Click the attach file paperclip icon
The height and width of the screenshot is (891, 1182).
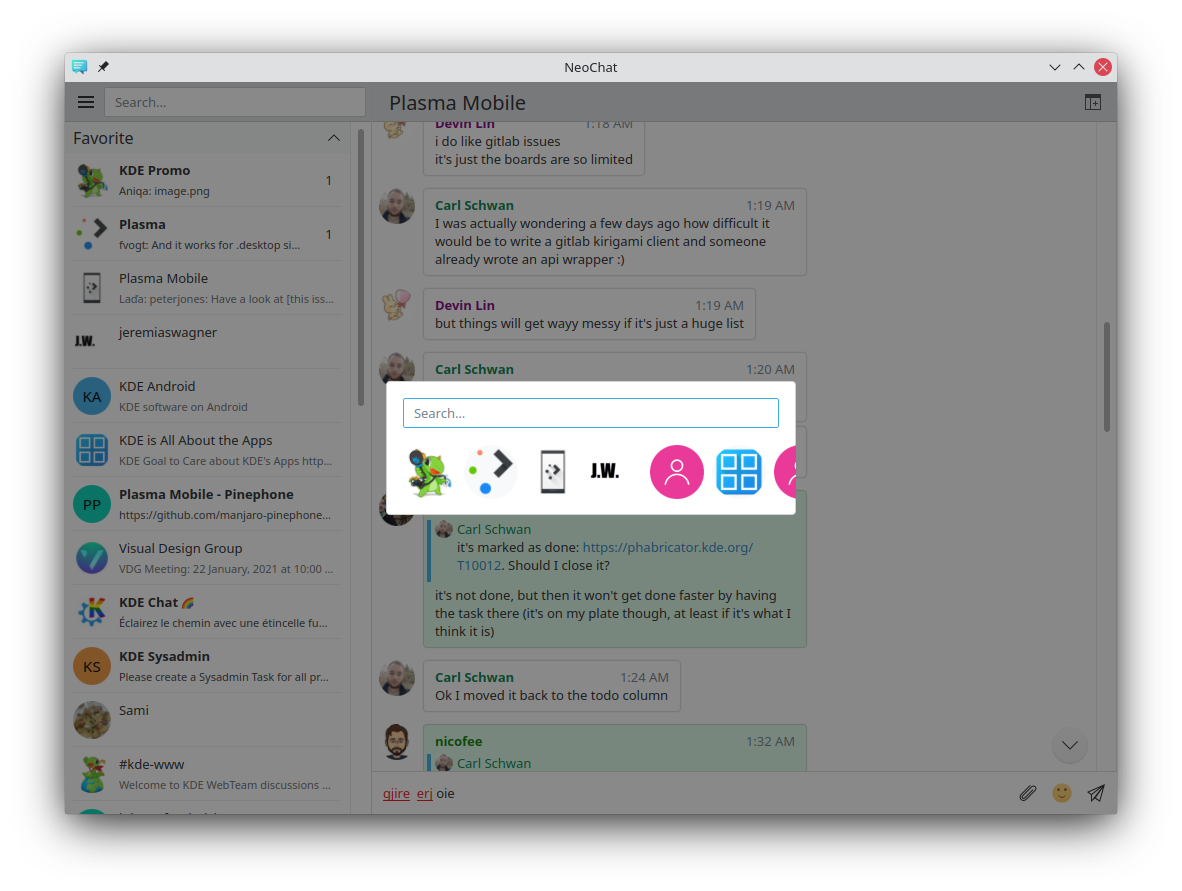1027,793
